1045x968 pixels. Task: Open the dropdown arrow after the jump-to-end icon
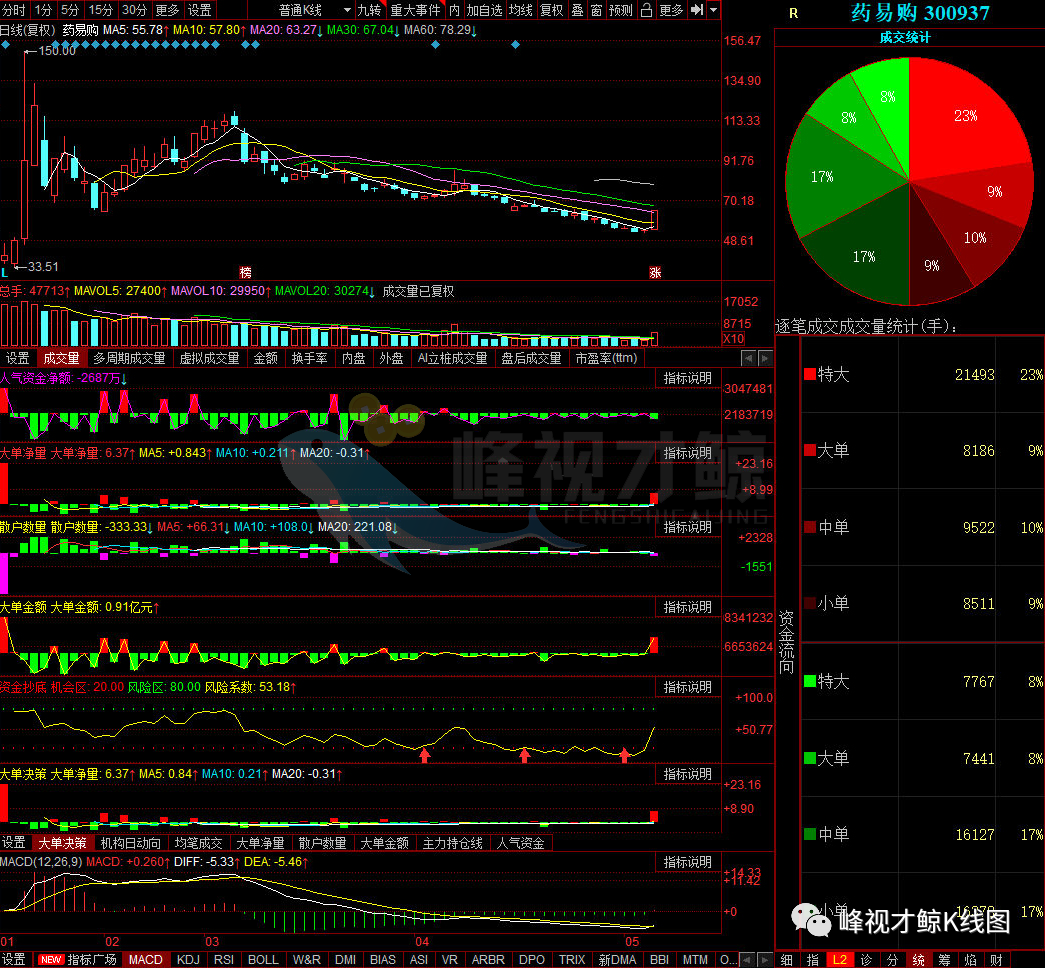tap(713, 10)
